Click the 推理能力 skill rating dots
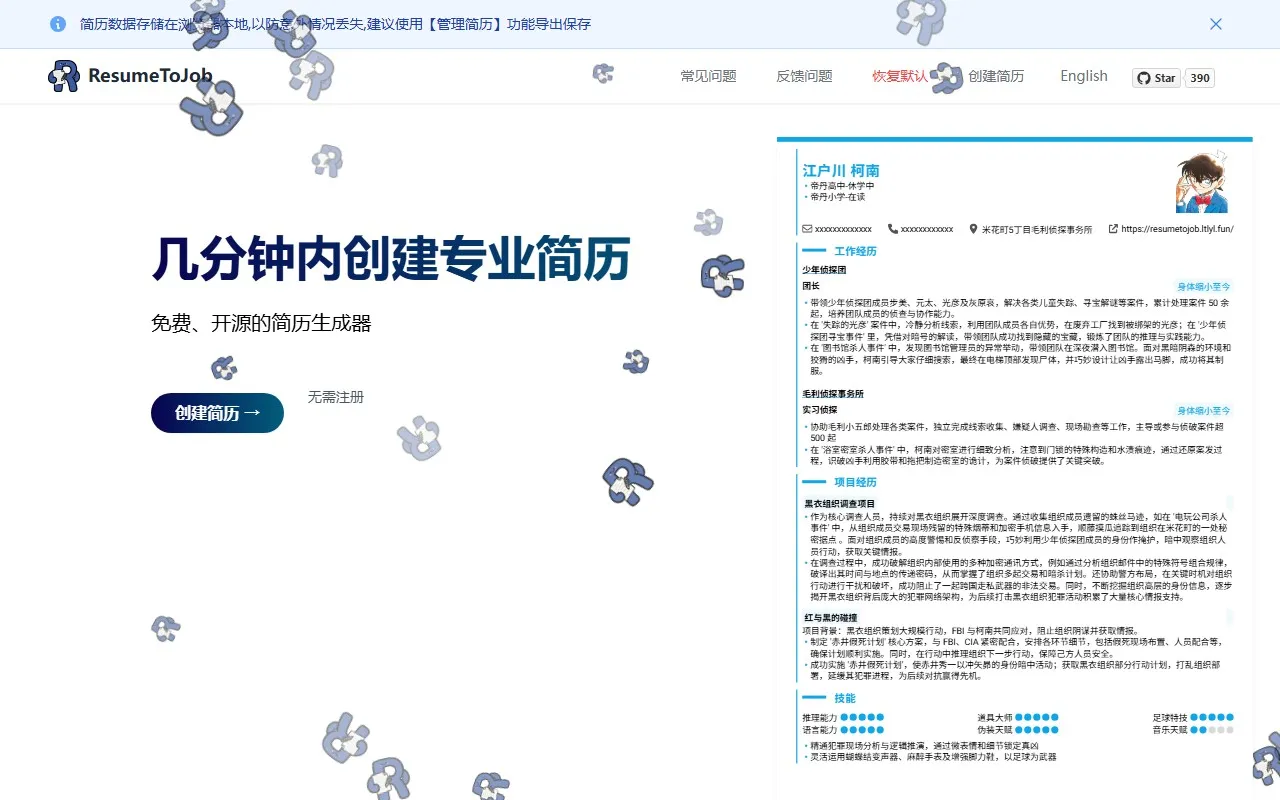The height and width of the screenshot is (800, 1280). pyautogui.click(x=862, y=717)
